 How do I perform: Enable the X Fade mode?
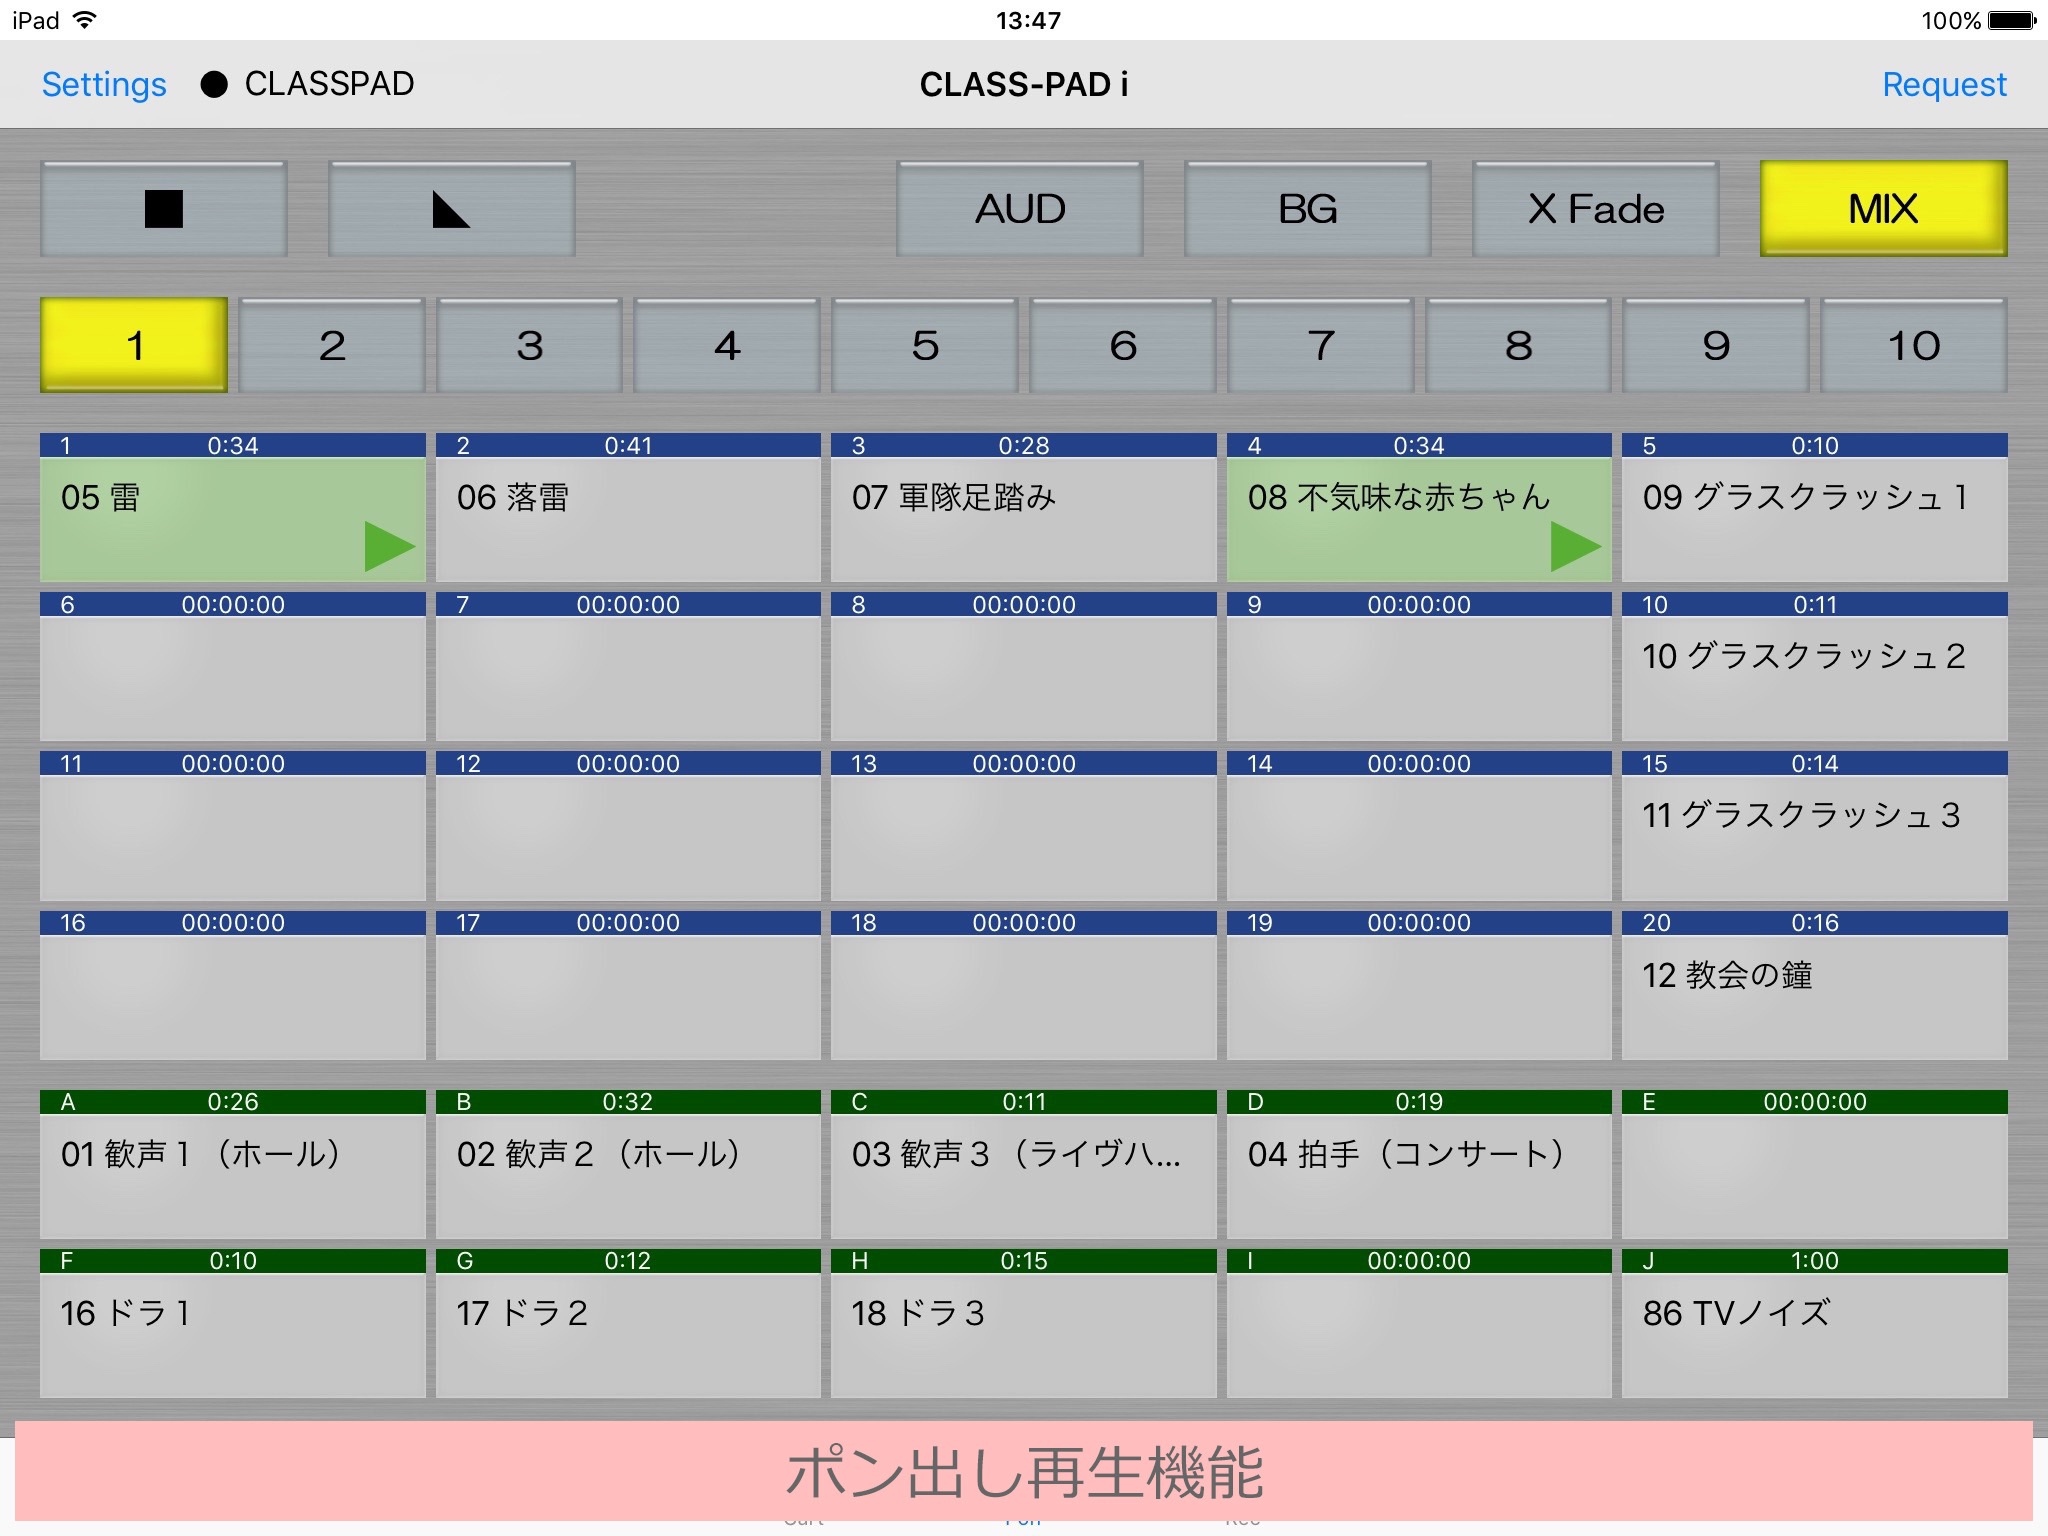1596,209
